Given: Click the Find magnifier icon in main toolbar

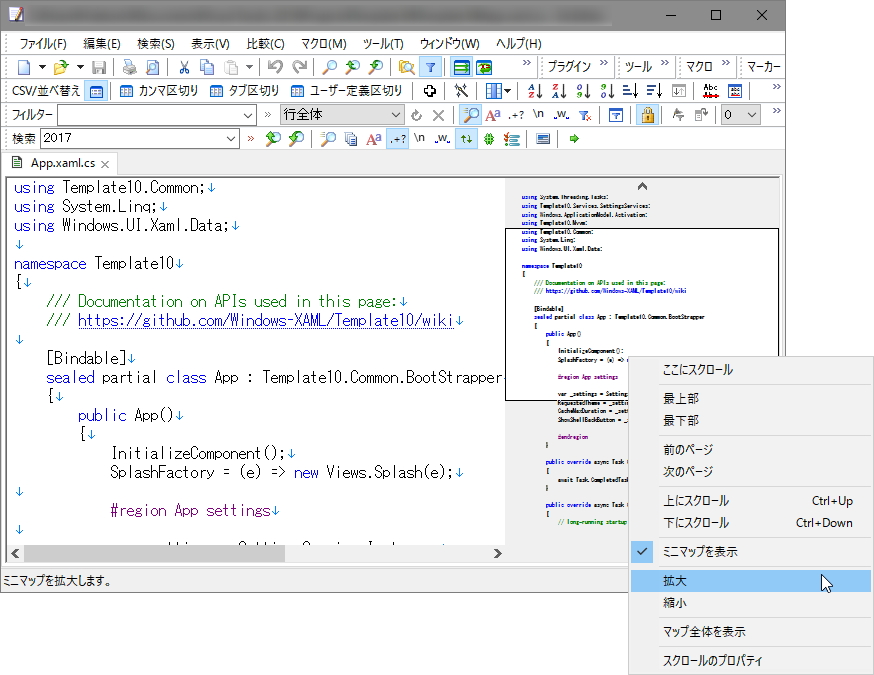Looking at the screenshot, I should [x=329, y=67].
